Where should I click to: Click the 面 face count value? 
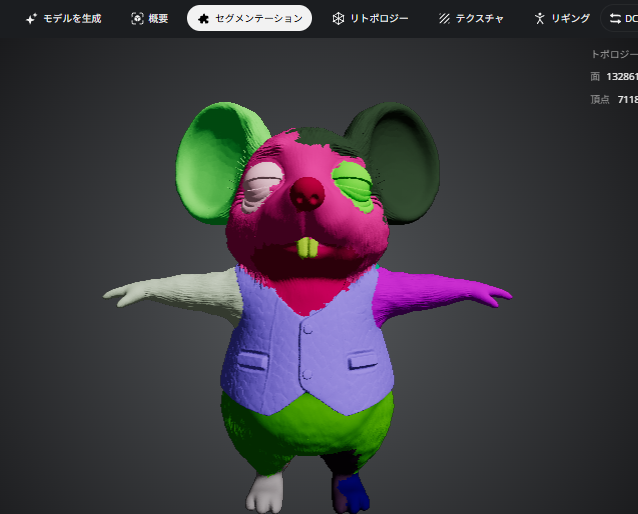pos(622,77)
